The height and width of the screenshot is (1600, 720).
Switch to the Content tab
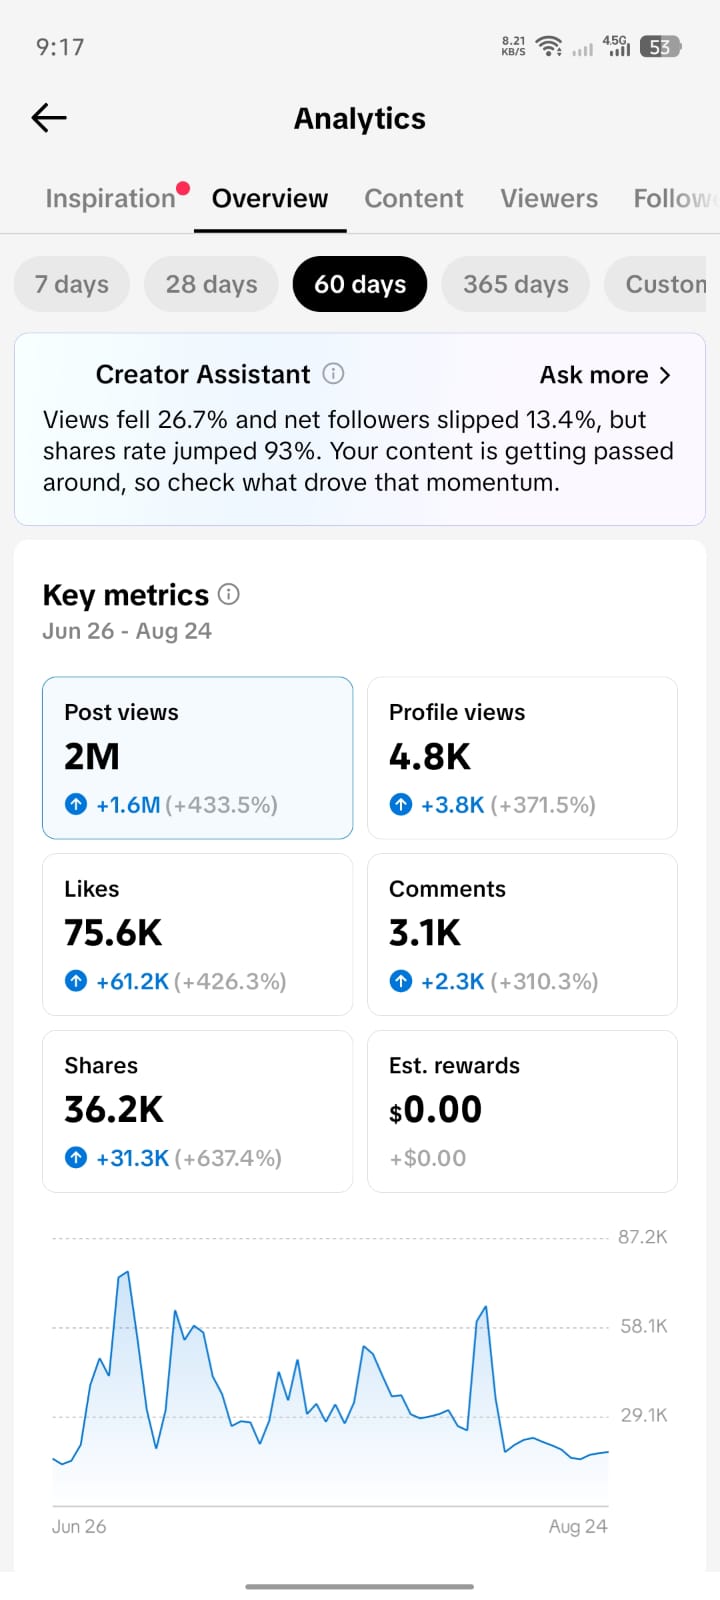point(414,198)
